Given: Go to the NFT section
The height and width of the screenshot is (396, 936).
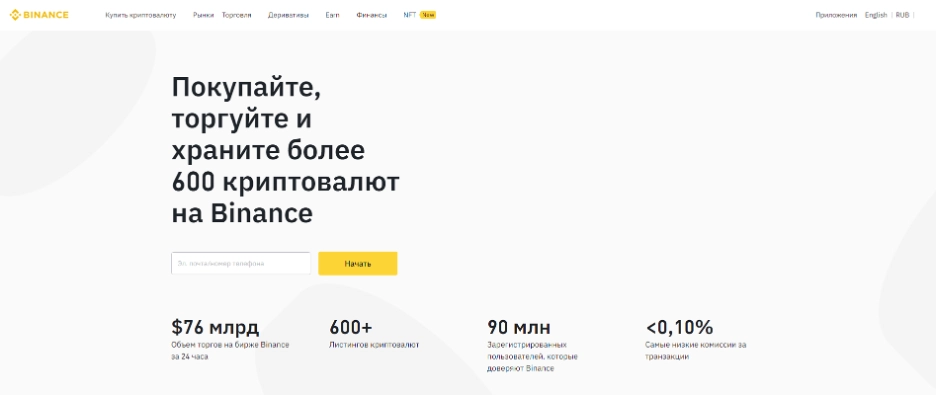Looking at the screenshot, I should [410, 15].
